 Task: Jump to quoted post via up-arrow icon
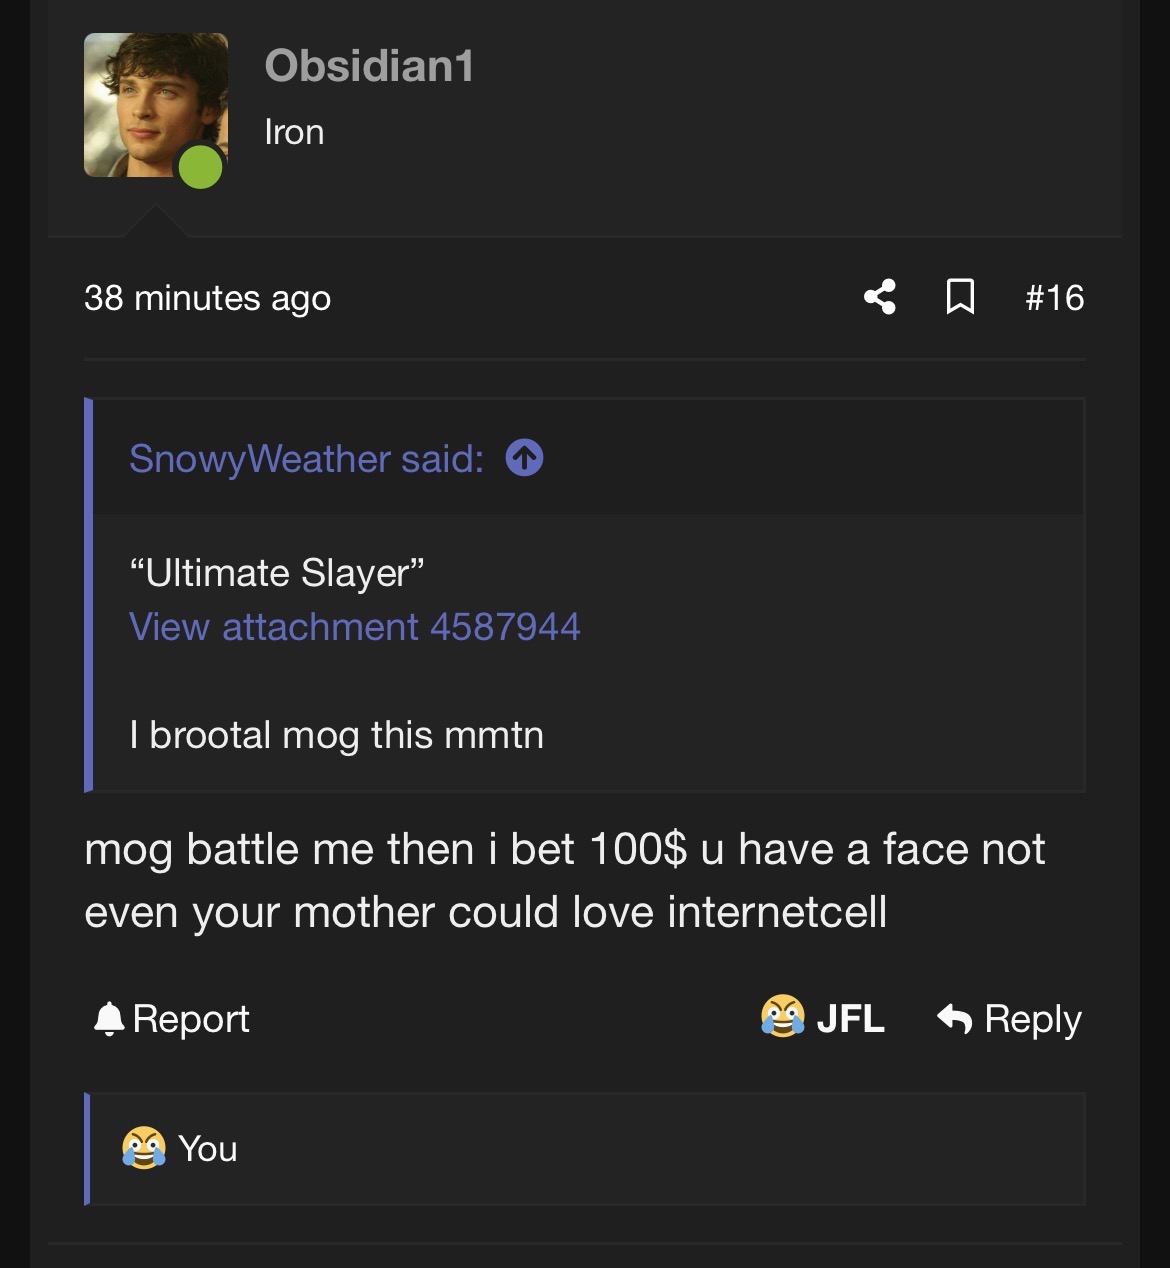click(x=524, y=459)
